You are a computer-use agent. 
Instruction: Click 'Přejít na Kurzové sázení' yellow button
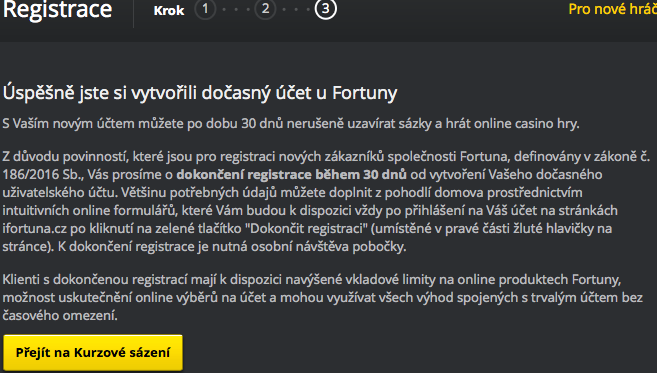pos(93,352)
